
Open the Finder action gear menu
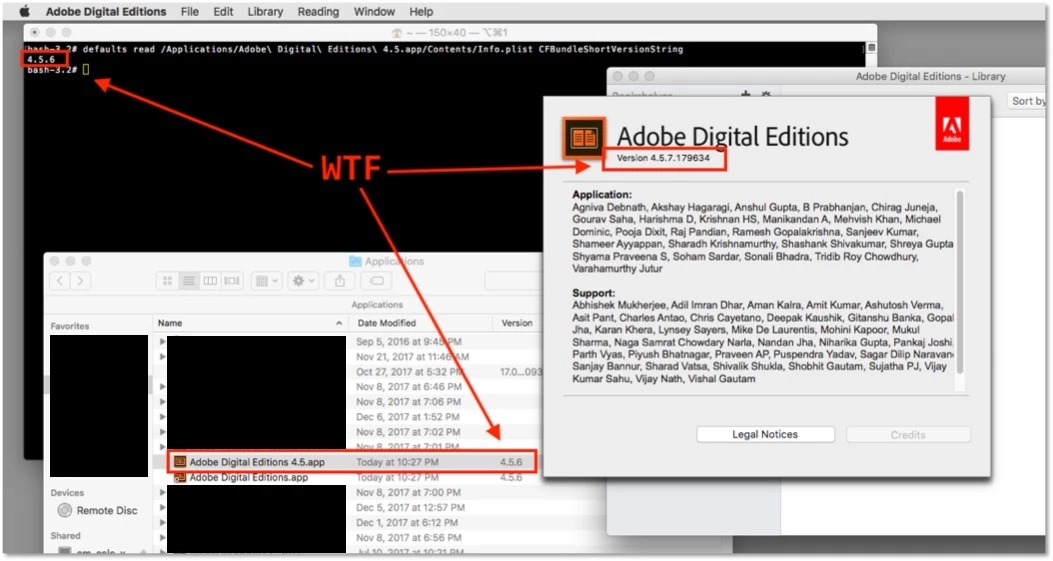point(303,281)
